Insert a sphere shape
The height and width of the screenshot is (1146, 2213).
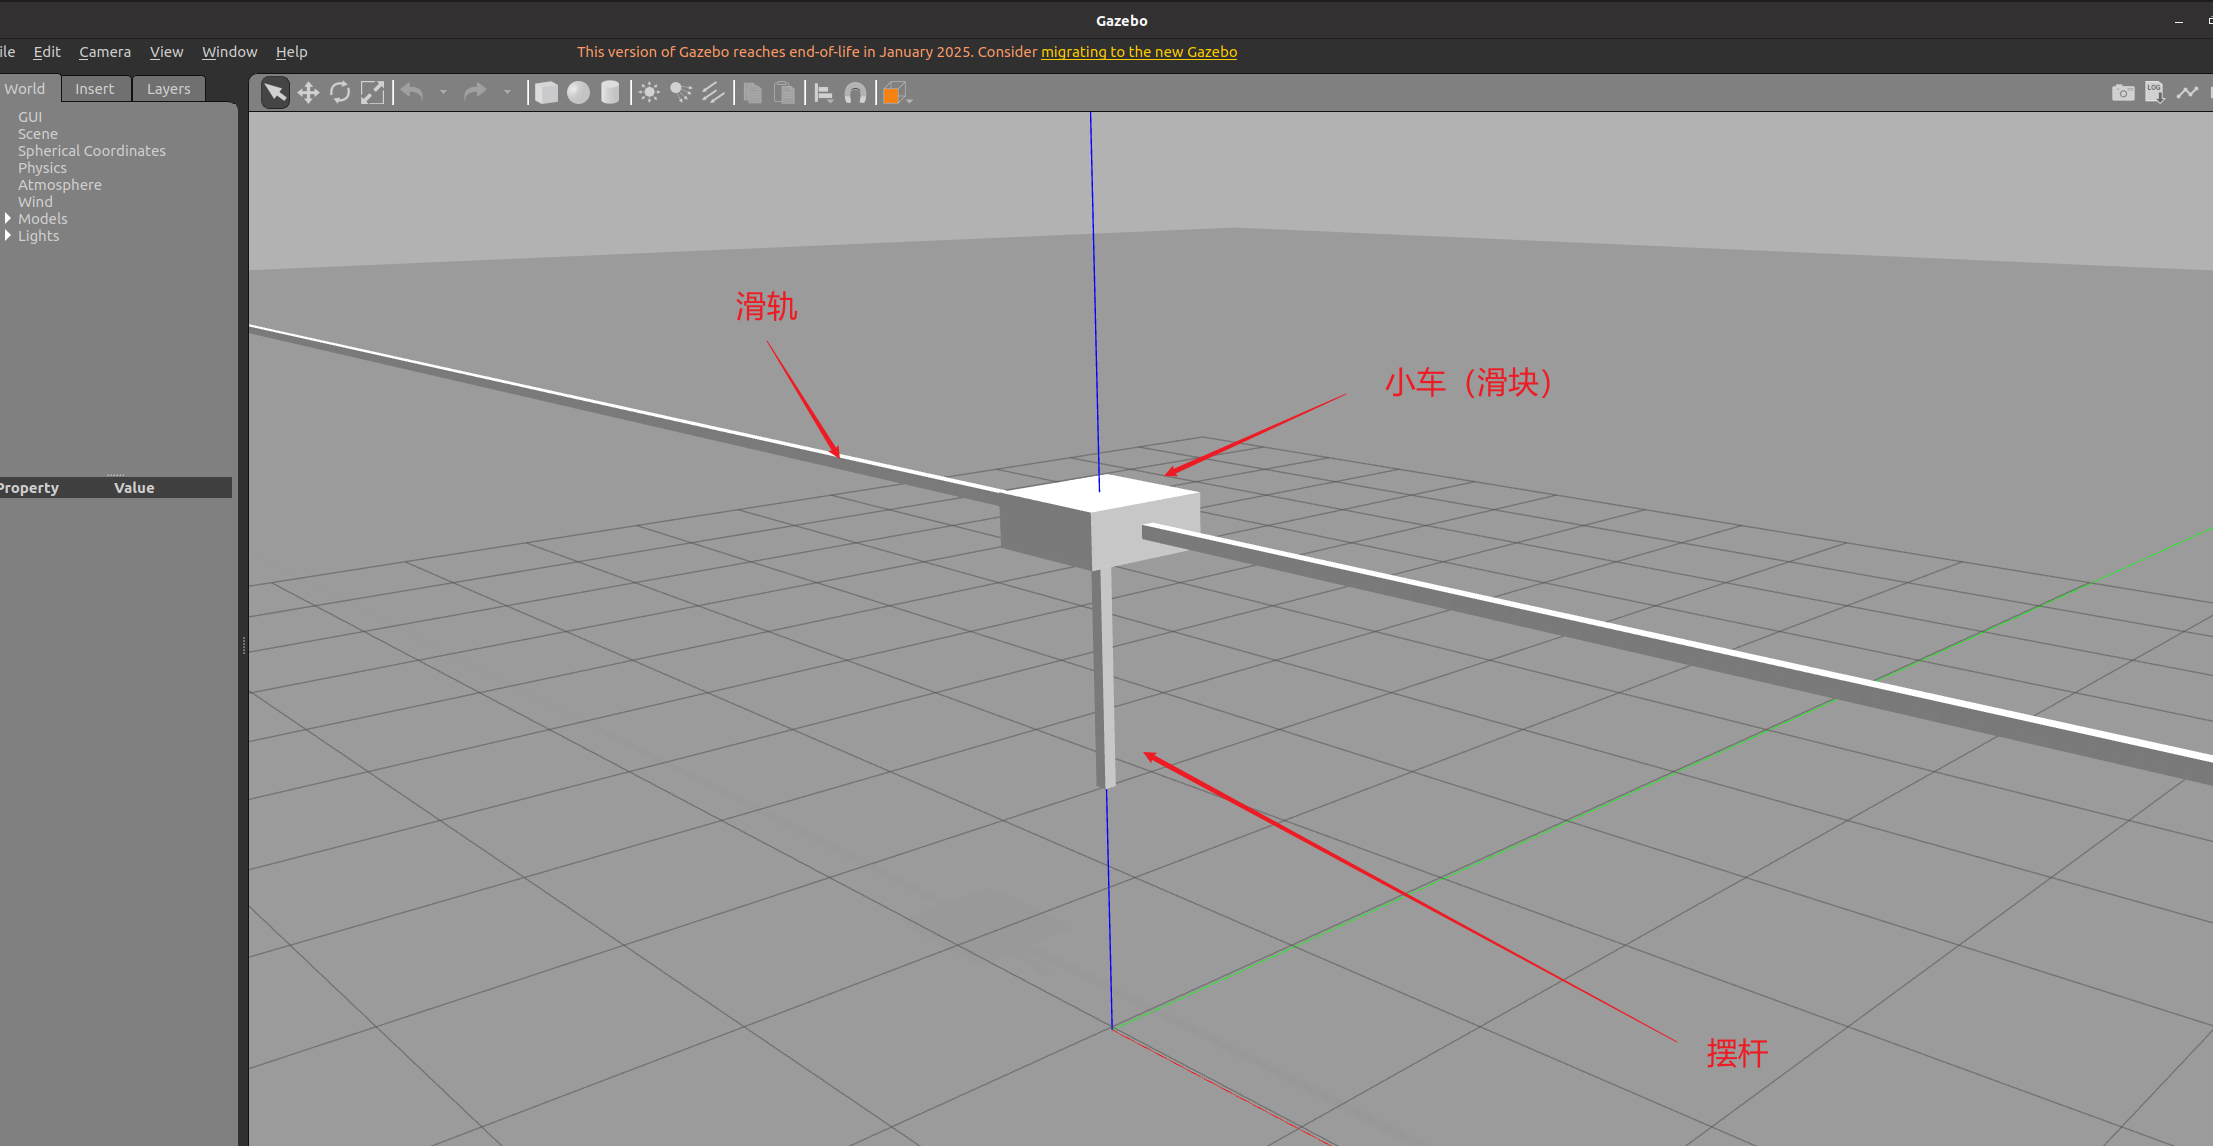[578, 93]
